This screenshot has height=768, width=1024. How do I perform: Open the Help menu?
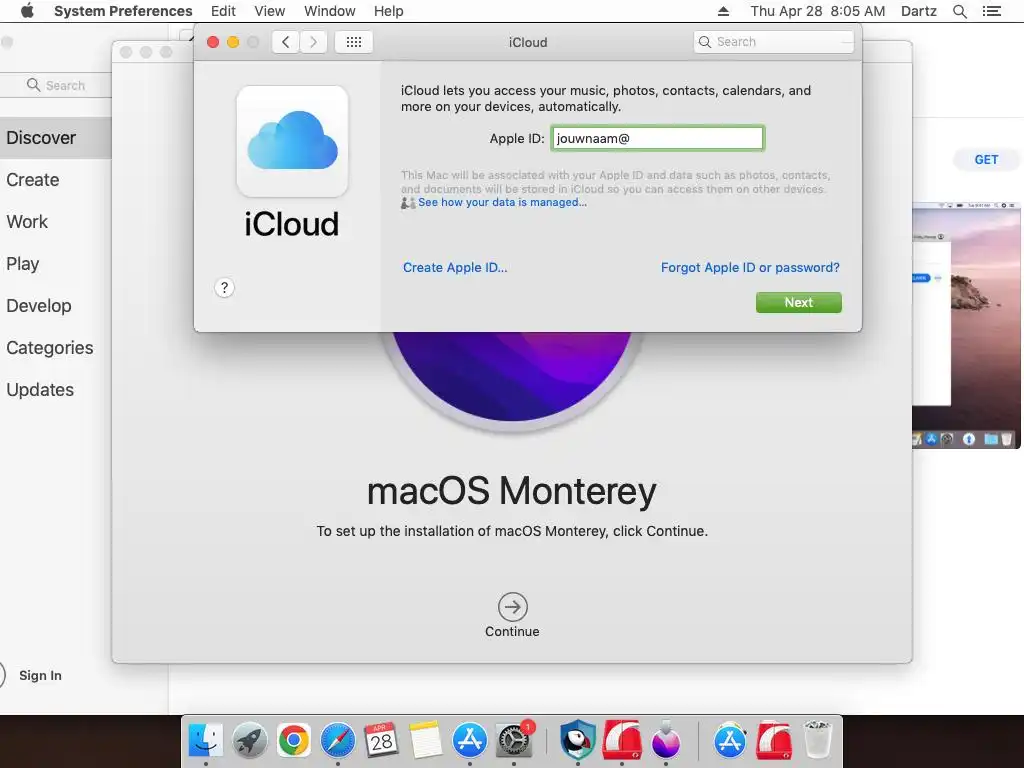[389, 11]
